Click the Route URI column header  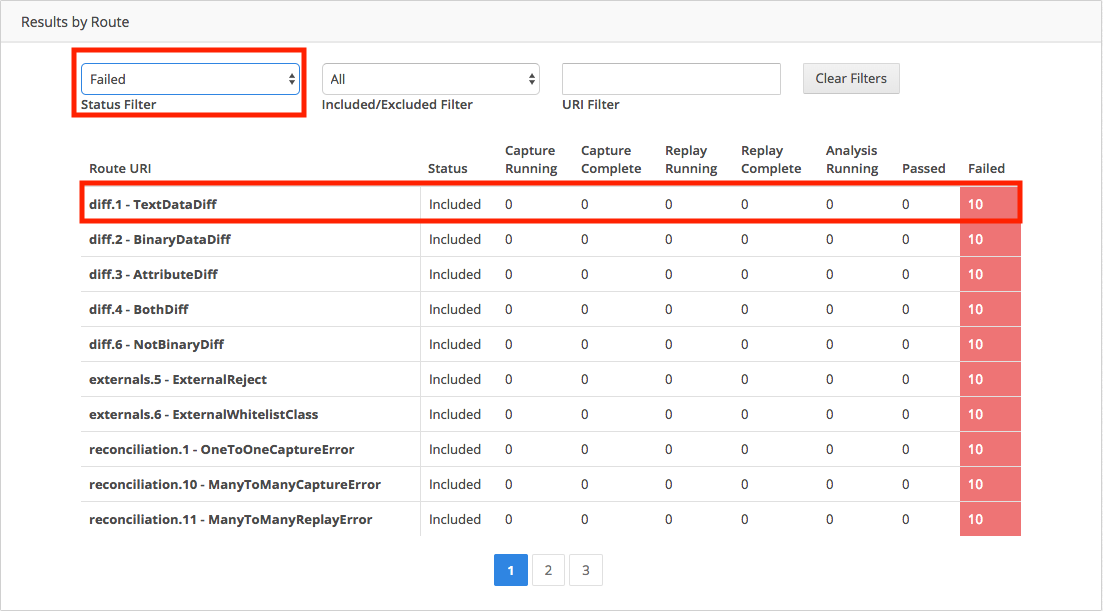tap(120, 169)
